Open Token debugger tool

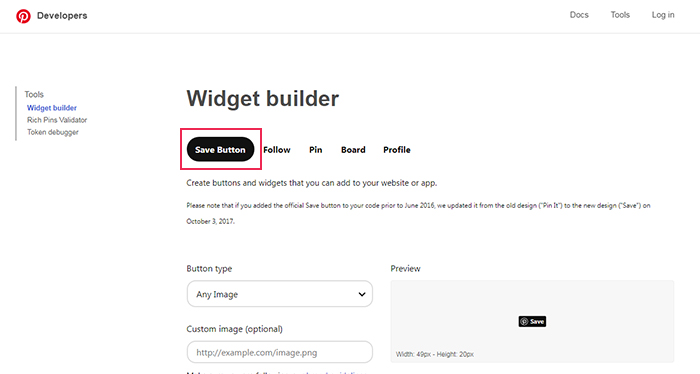[x=53, y=132]
